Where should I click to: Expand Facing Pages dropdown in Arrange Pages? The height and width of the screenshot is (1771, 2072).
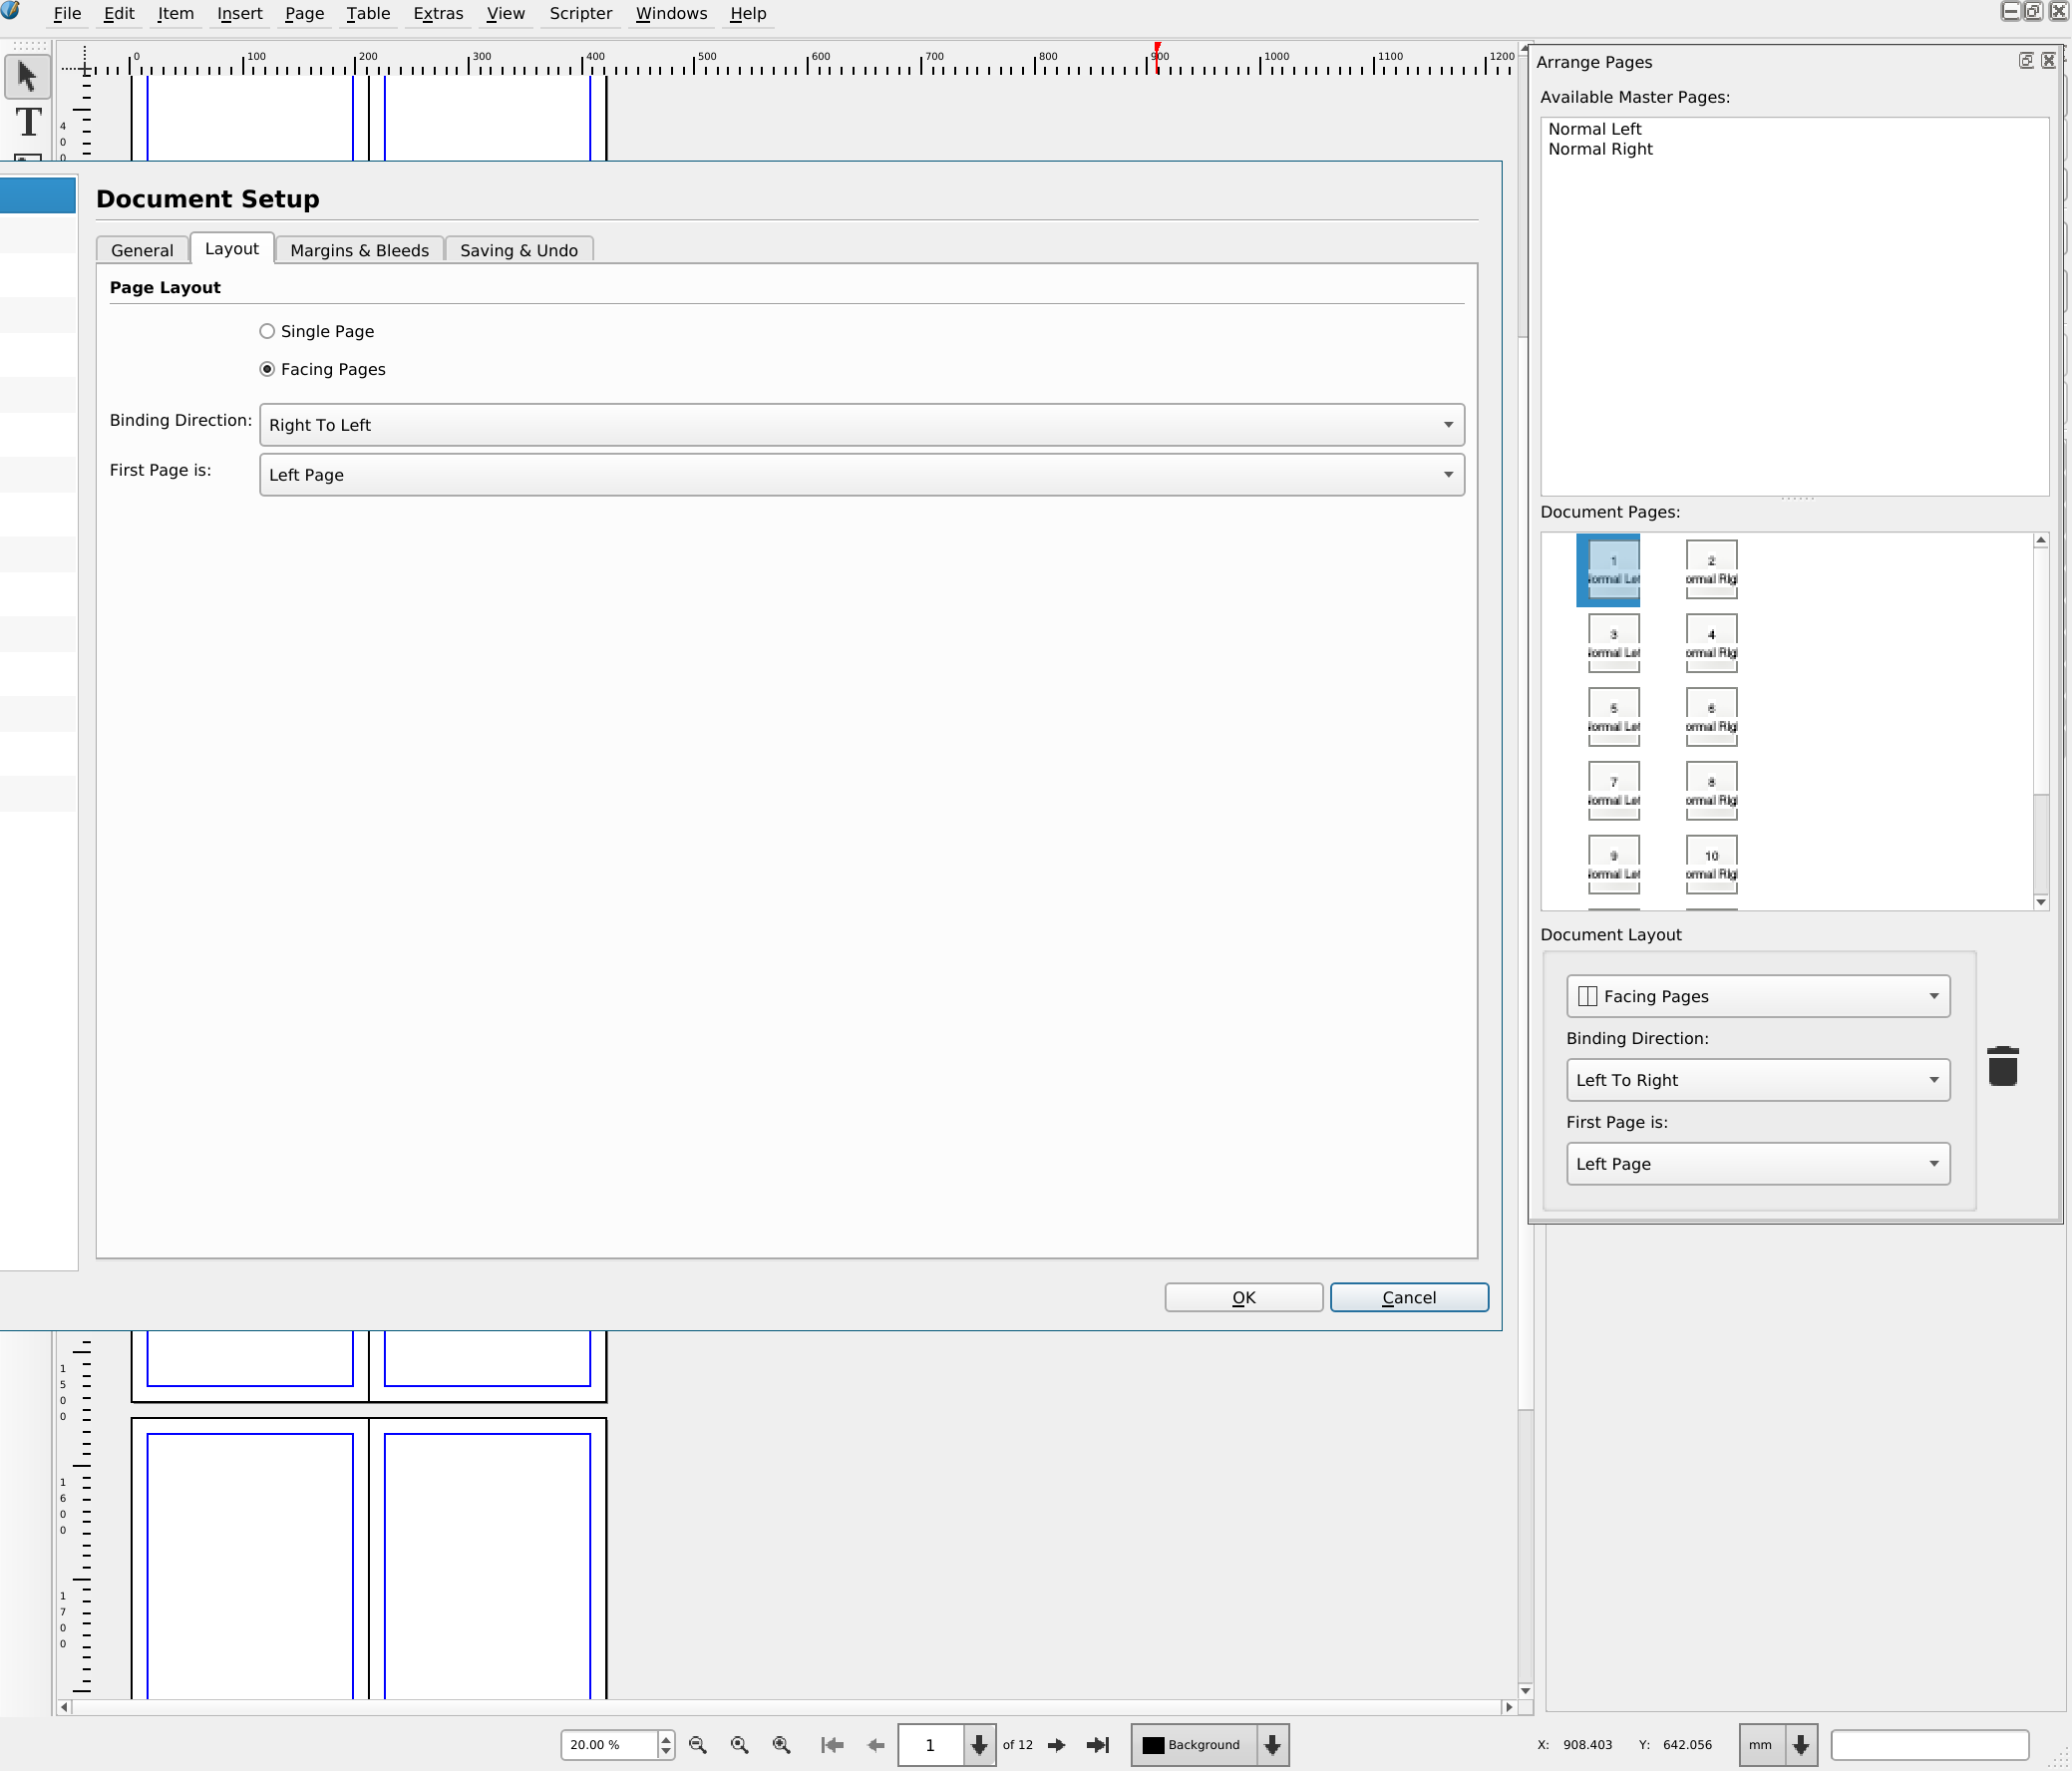(x=1757, y=996)
